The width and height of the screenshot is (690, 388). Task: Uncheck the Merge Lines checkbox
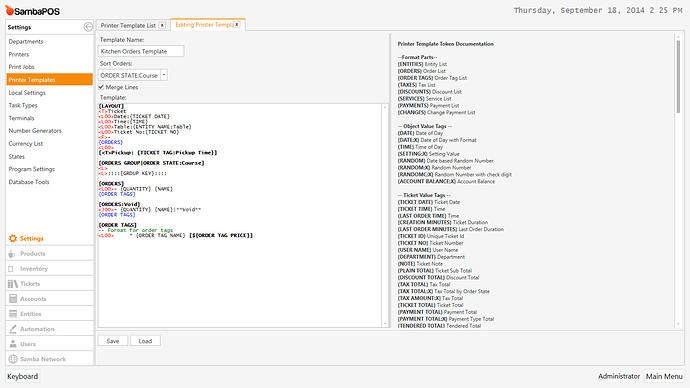click(101, 87)
